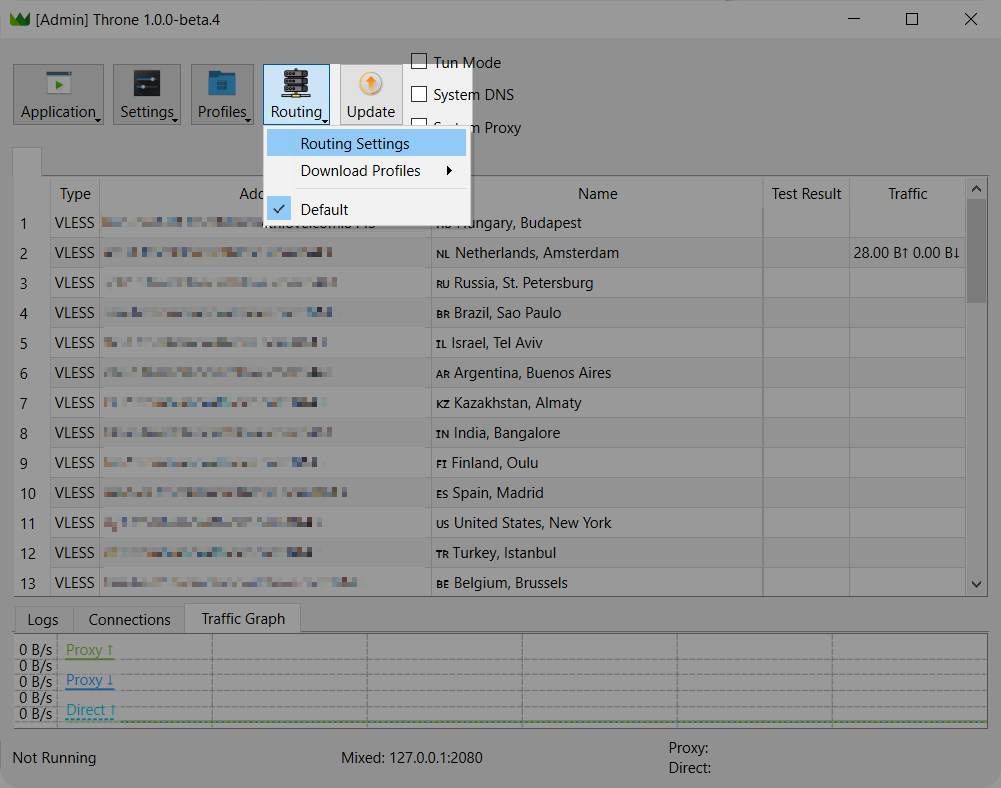Click the Traffic column header
Image resolution: width=1001 pixels, height=788 pixels.
(x=907, y=194)
